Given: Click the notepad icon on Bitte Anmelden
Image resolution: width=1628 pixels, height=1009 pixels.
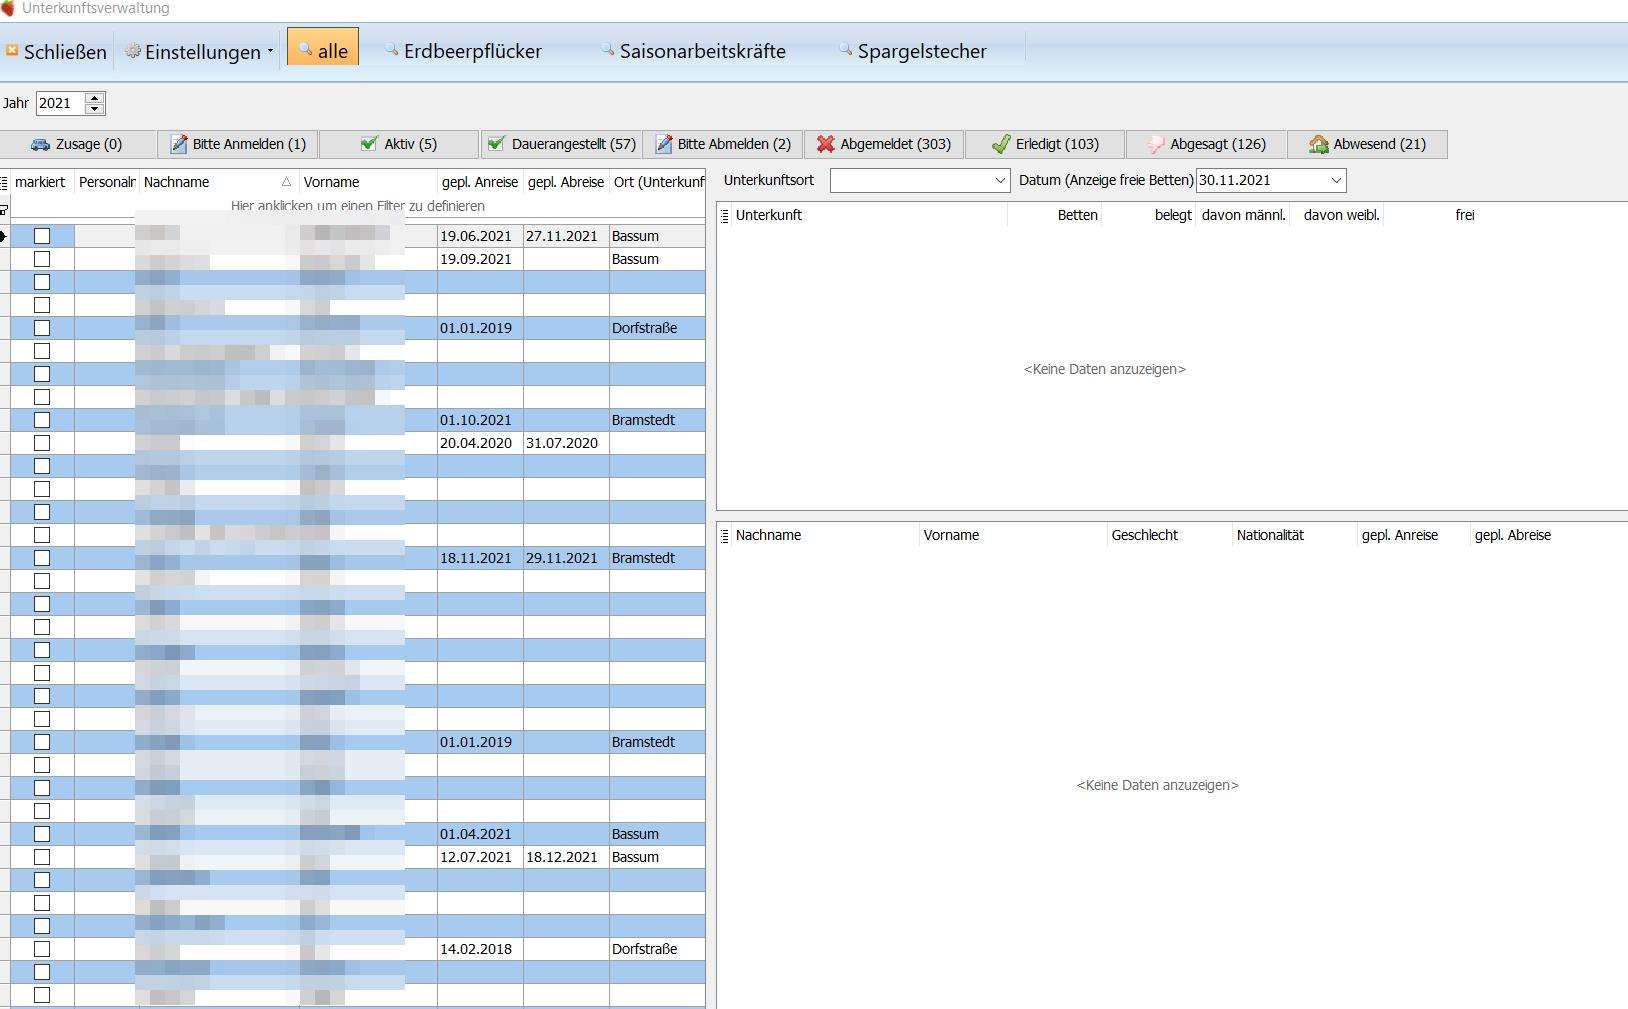Looking at the screenshot, I should click(179, 144).
